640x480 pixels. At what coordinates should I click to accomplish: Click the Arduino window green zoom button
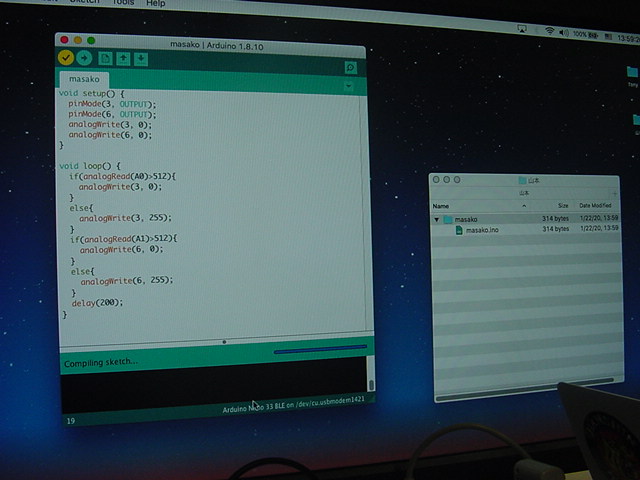[x=91, y=40]
